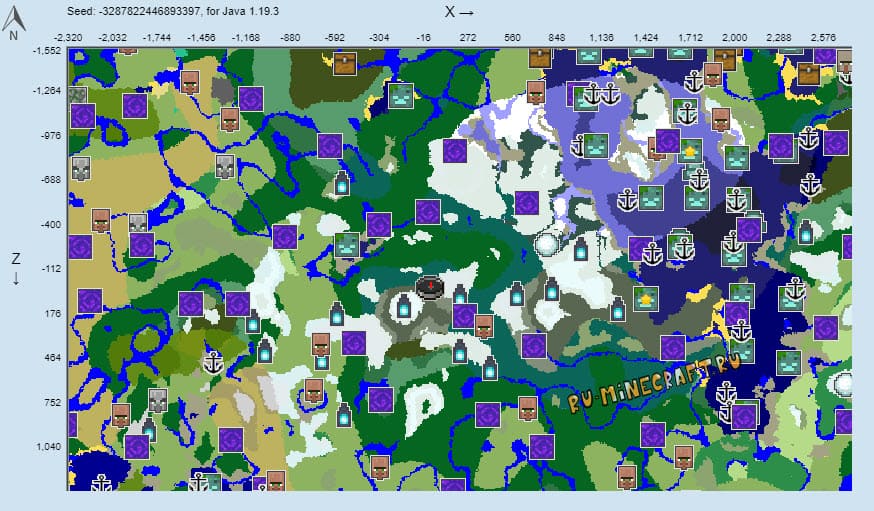The image size is (874, 511).
Task: Click the pillager outpost icon beside the -688 label
Action: pos(81,169)
